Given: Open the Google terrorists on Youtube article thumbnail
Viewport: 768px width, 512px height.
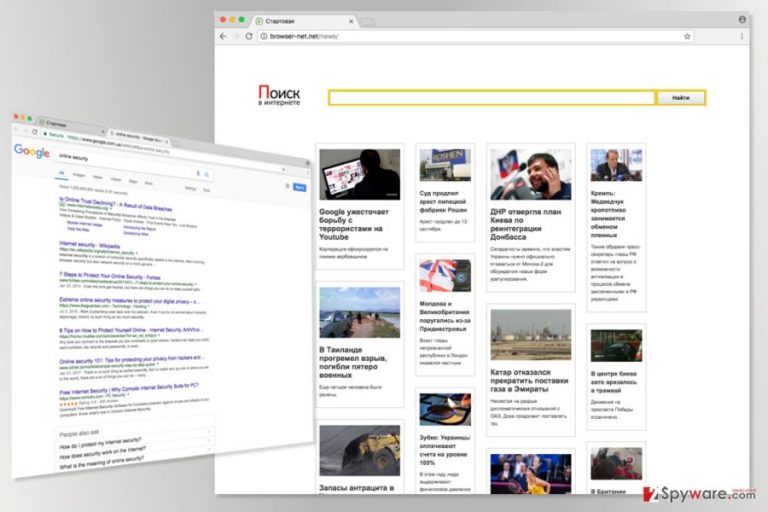Looking at the screenshot, I should [360, 174].
